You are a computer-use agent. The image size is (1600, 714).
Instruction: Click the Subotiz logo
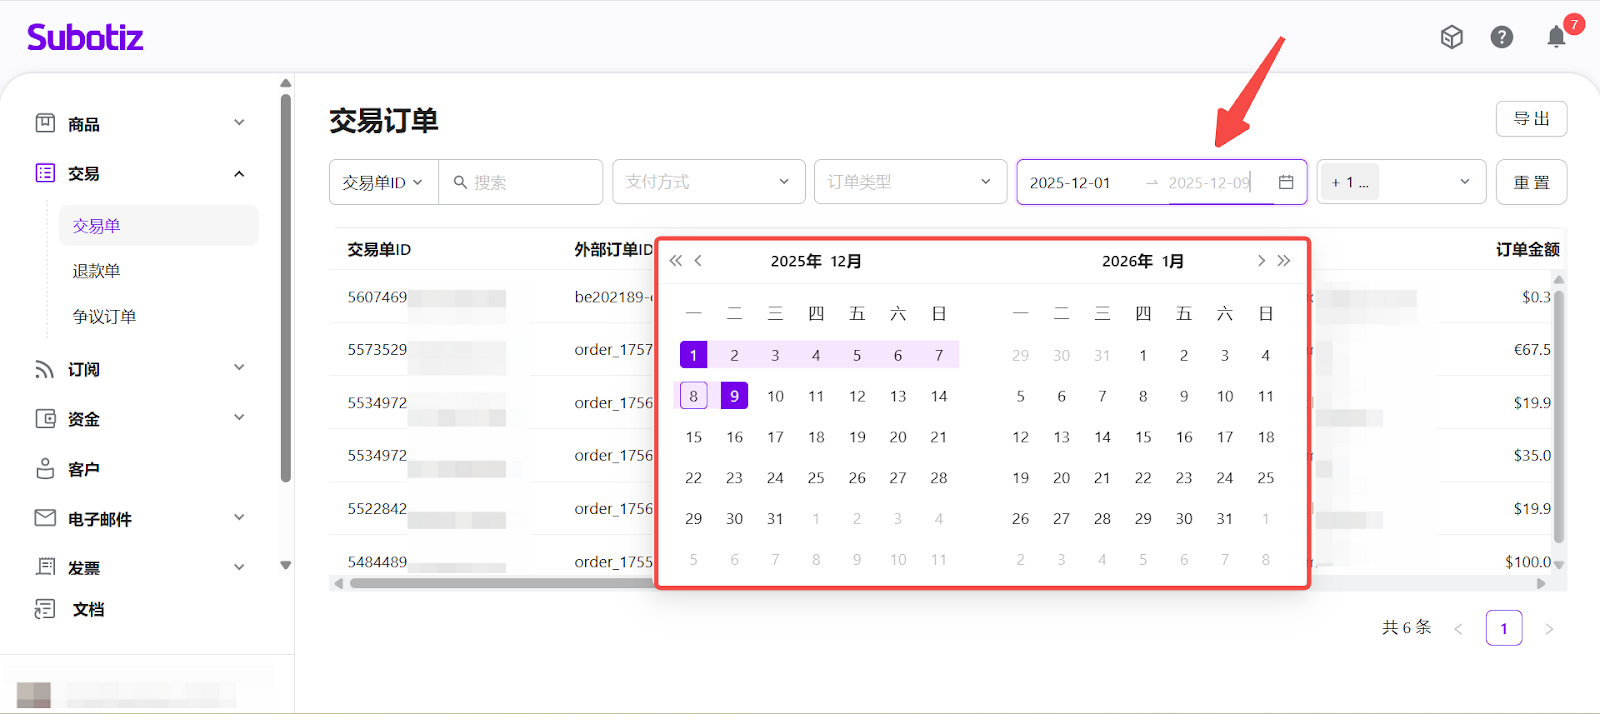point(85,38)
